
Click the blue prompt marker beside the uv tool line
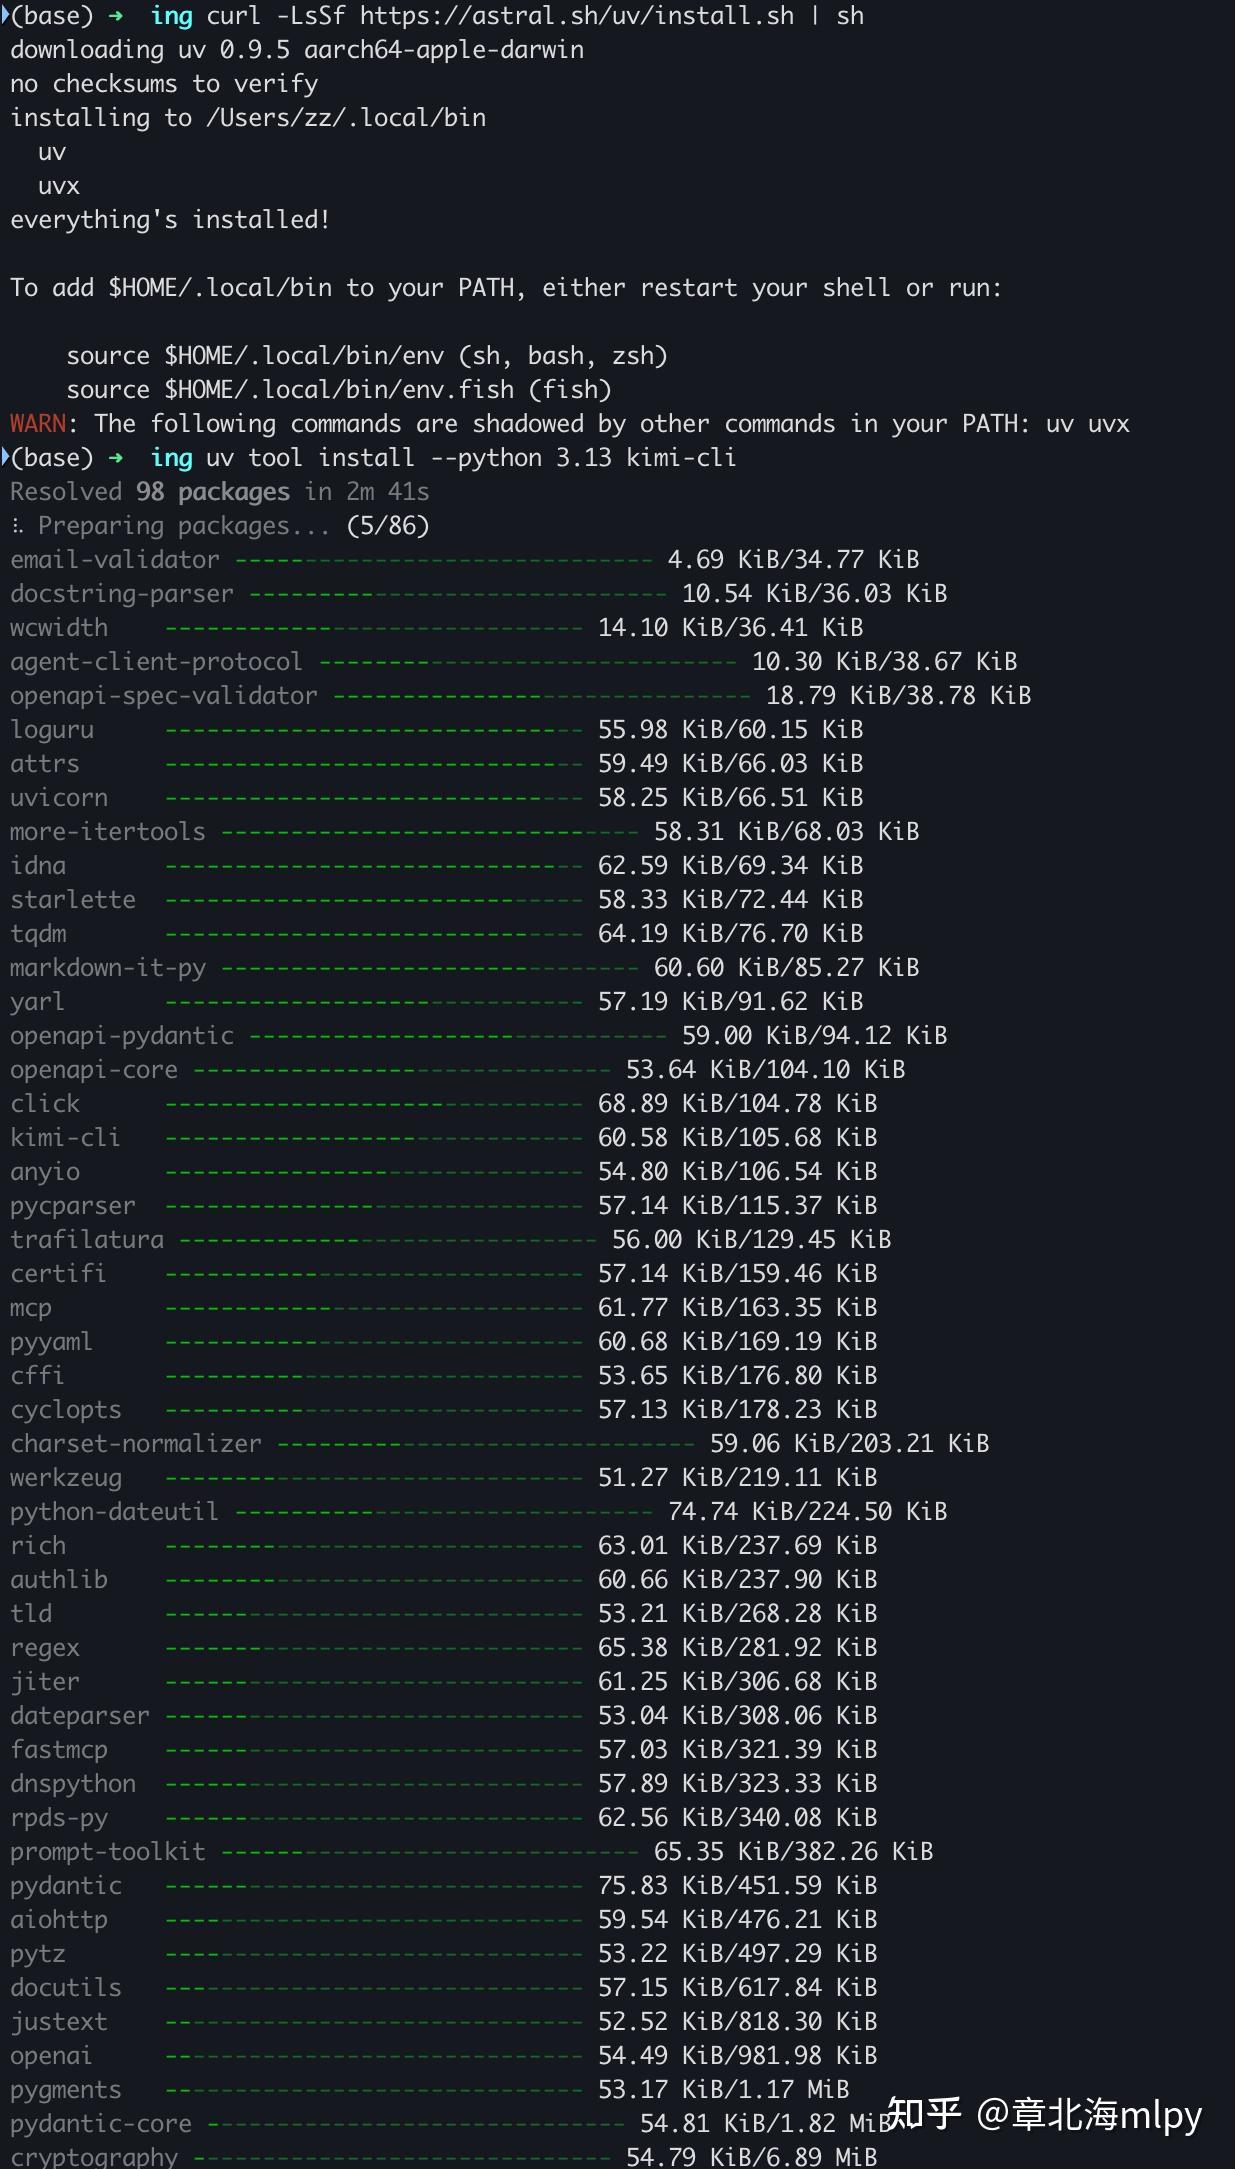click(5, 458)
